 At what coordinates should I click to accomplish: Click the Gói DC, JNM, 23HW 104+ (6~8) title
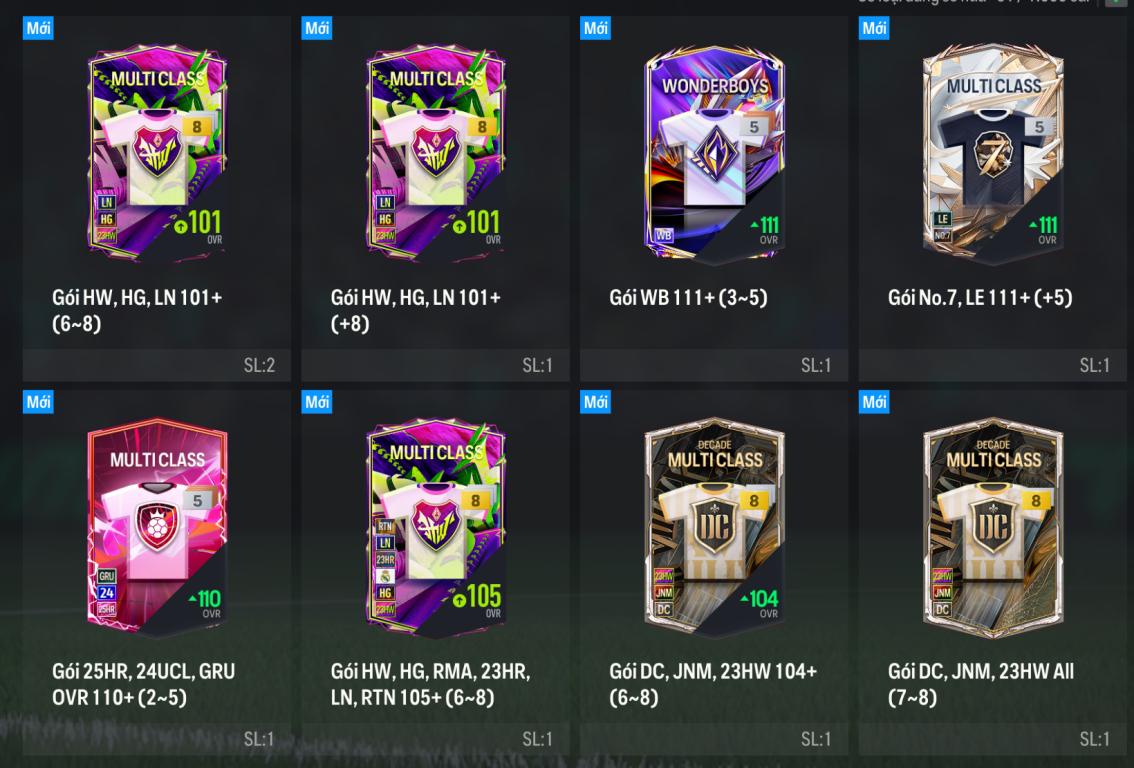713,684
